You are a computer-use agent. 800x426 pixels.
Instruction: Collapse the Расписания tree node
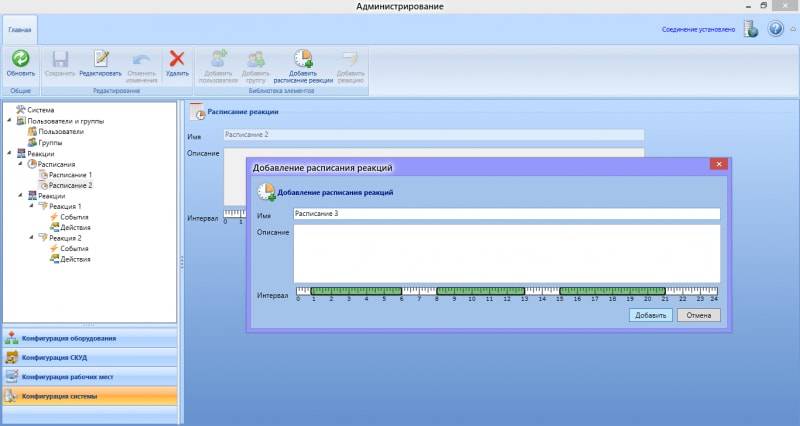20,164
